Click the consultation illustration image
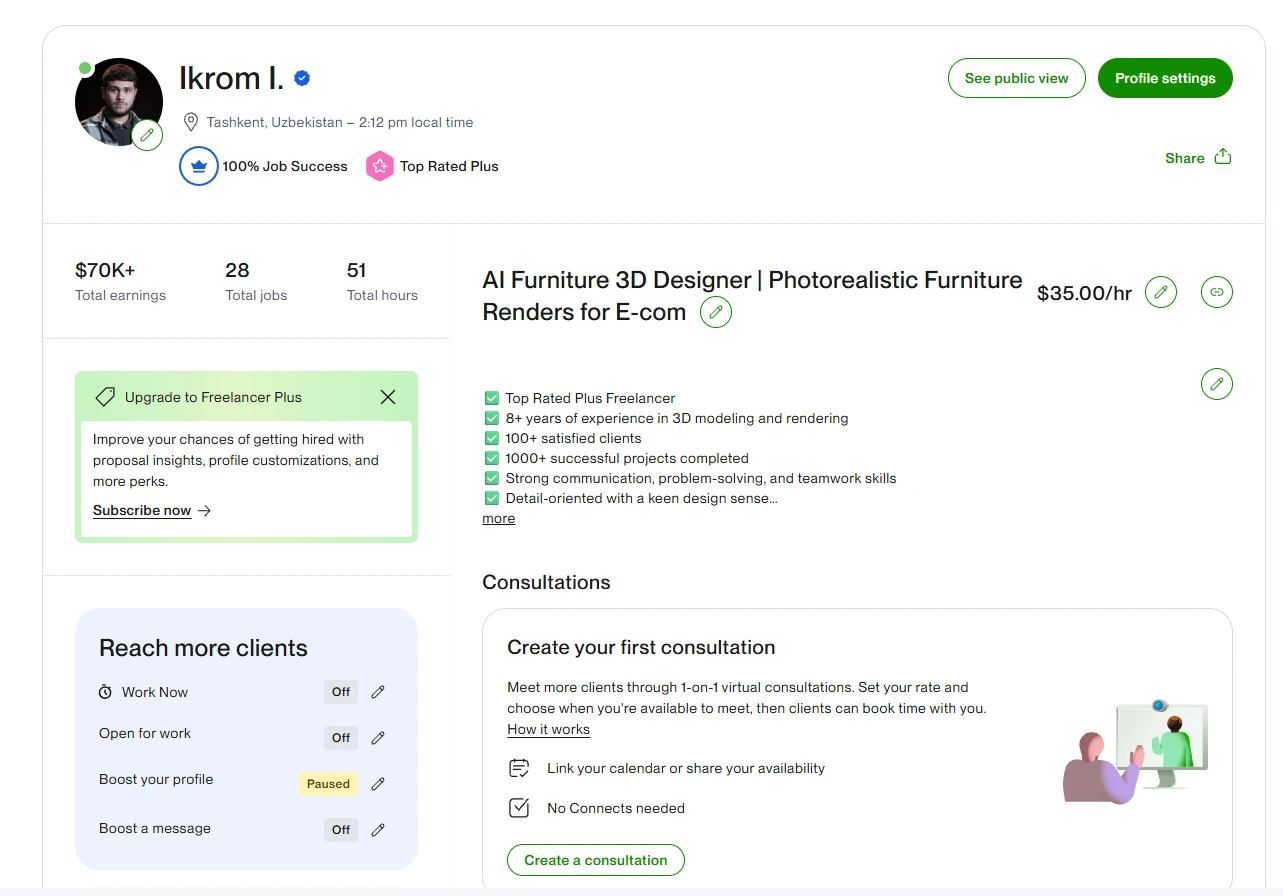This screenshot has height=896, width=1283. click(1135, 751)
